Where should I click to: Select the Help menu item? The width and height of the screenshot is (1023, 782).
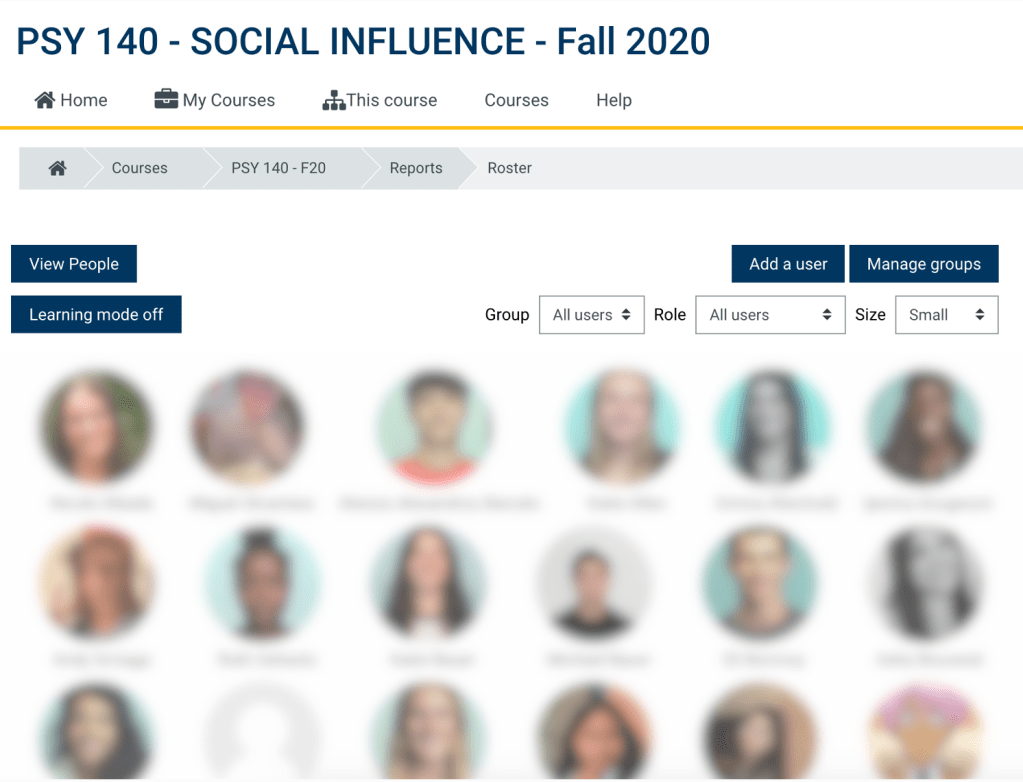click(614, 100)
